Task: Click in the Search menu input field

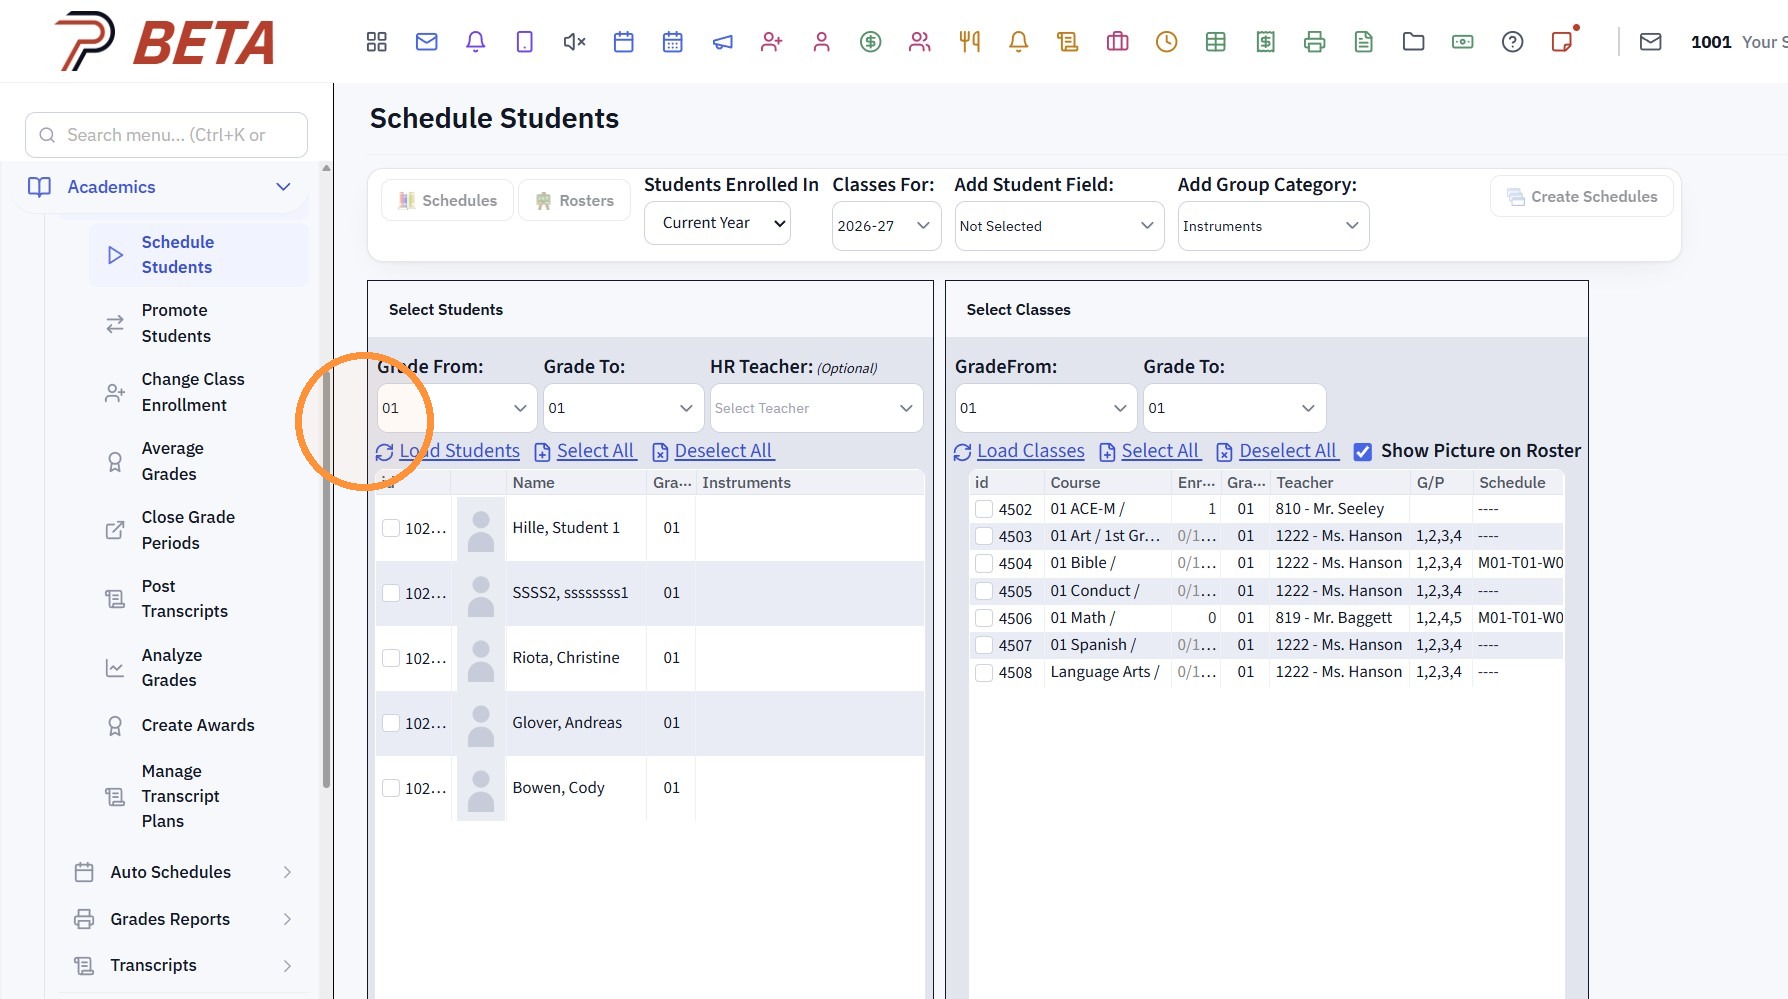Action: pyautogui.click(x=166, y=135)
